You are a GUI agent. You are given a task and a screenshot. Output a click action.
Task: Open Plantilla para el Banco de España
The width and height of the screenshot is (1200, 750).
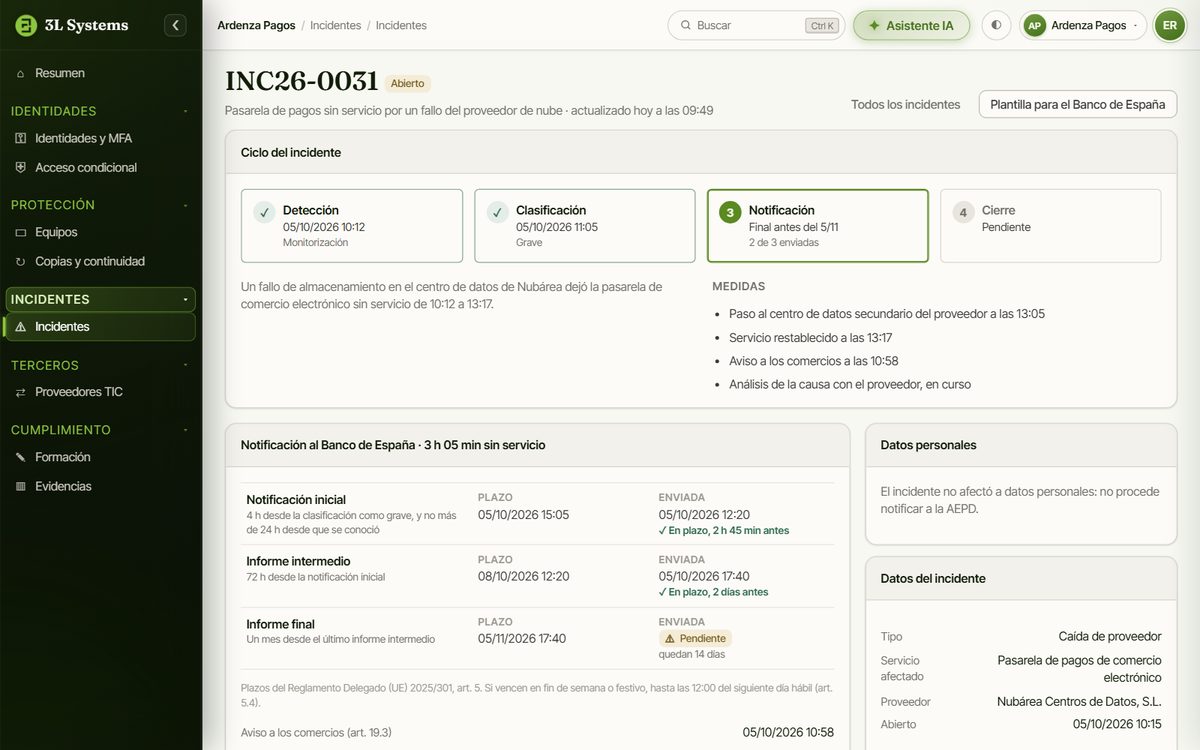click(x=1077, y=104)
